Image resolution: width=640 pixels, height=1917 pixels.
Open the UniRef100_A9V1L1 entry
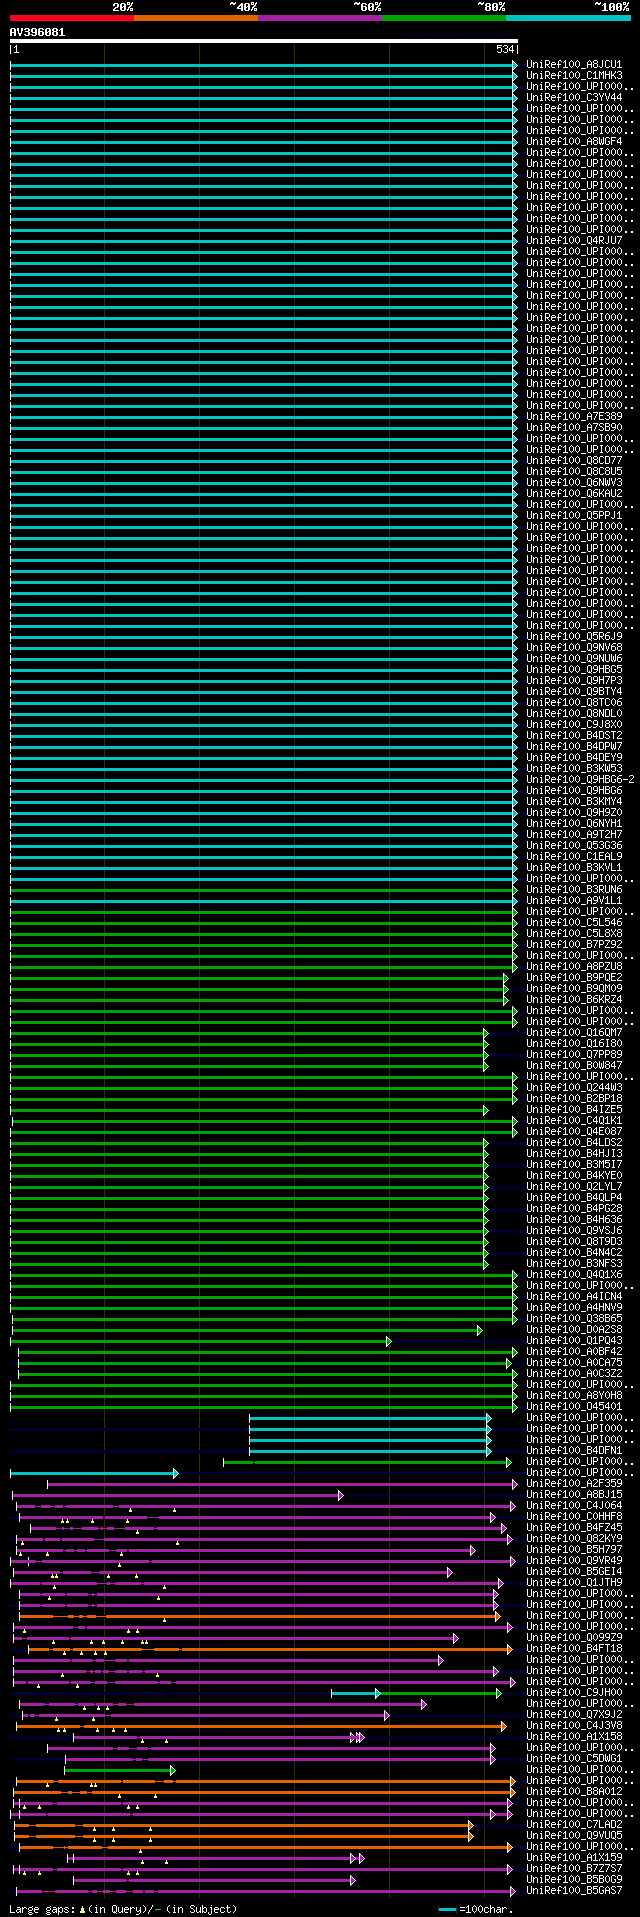click(x=574, y=900)
